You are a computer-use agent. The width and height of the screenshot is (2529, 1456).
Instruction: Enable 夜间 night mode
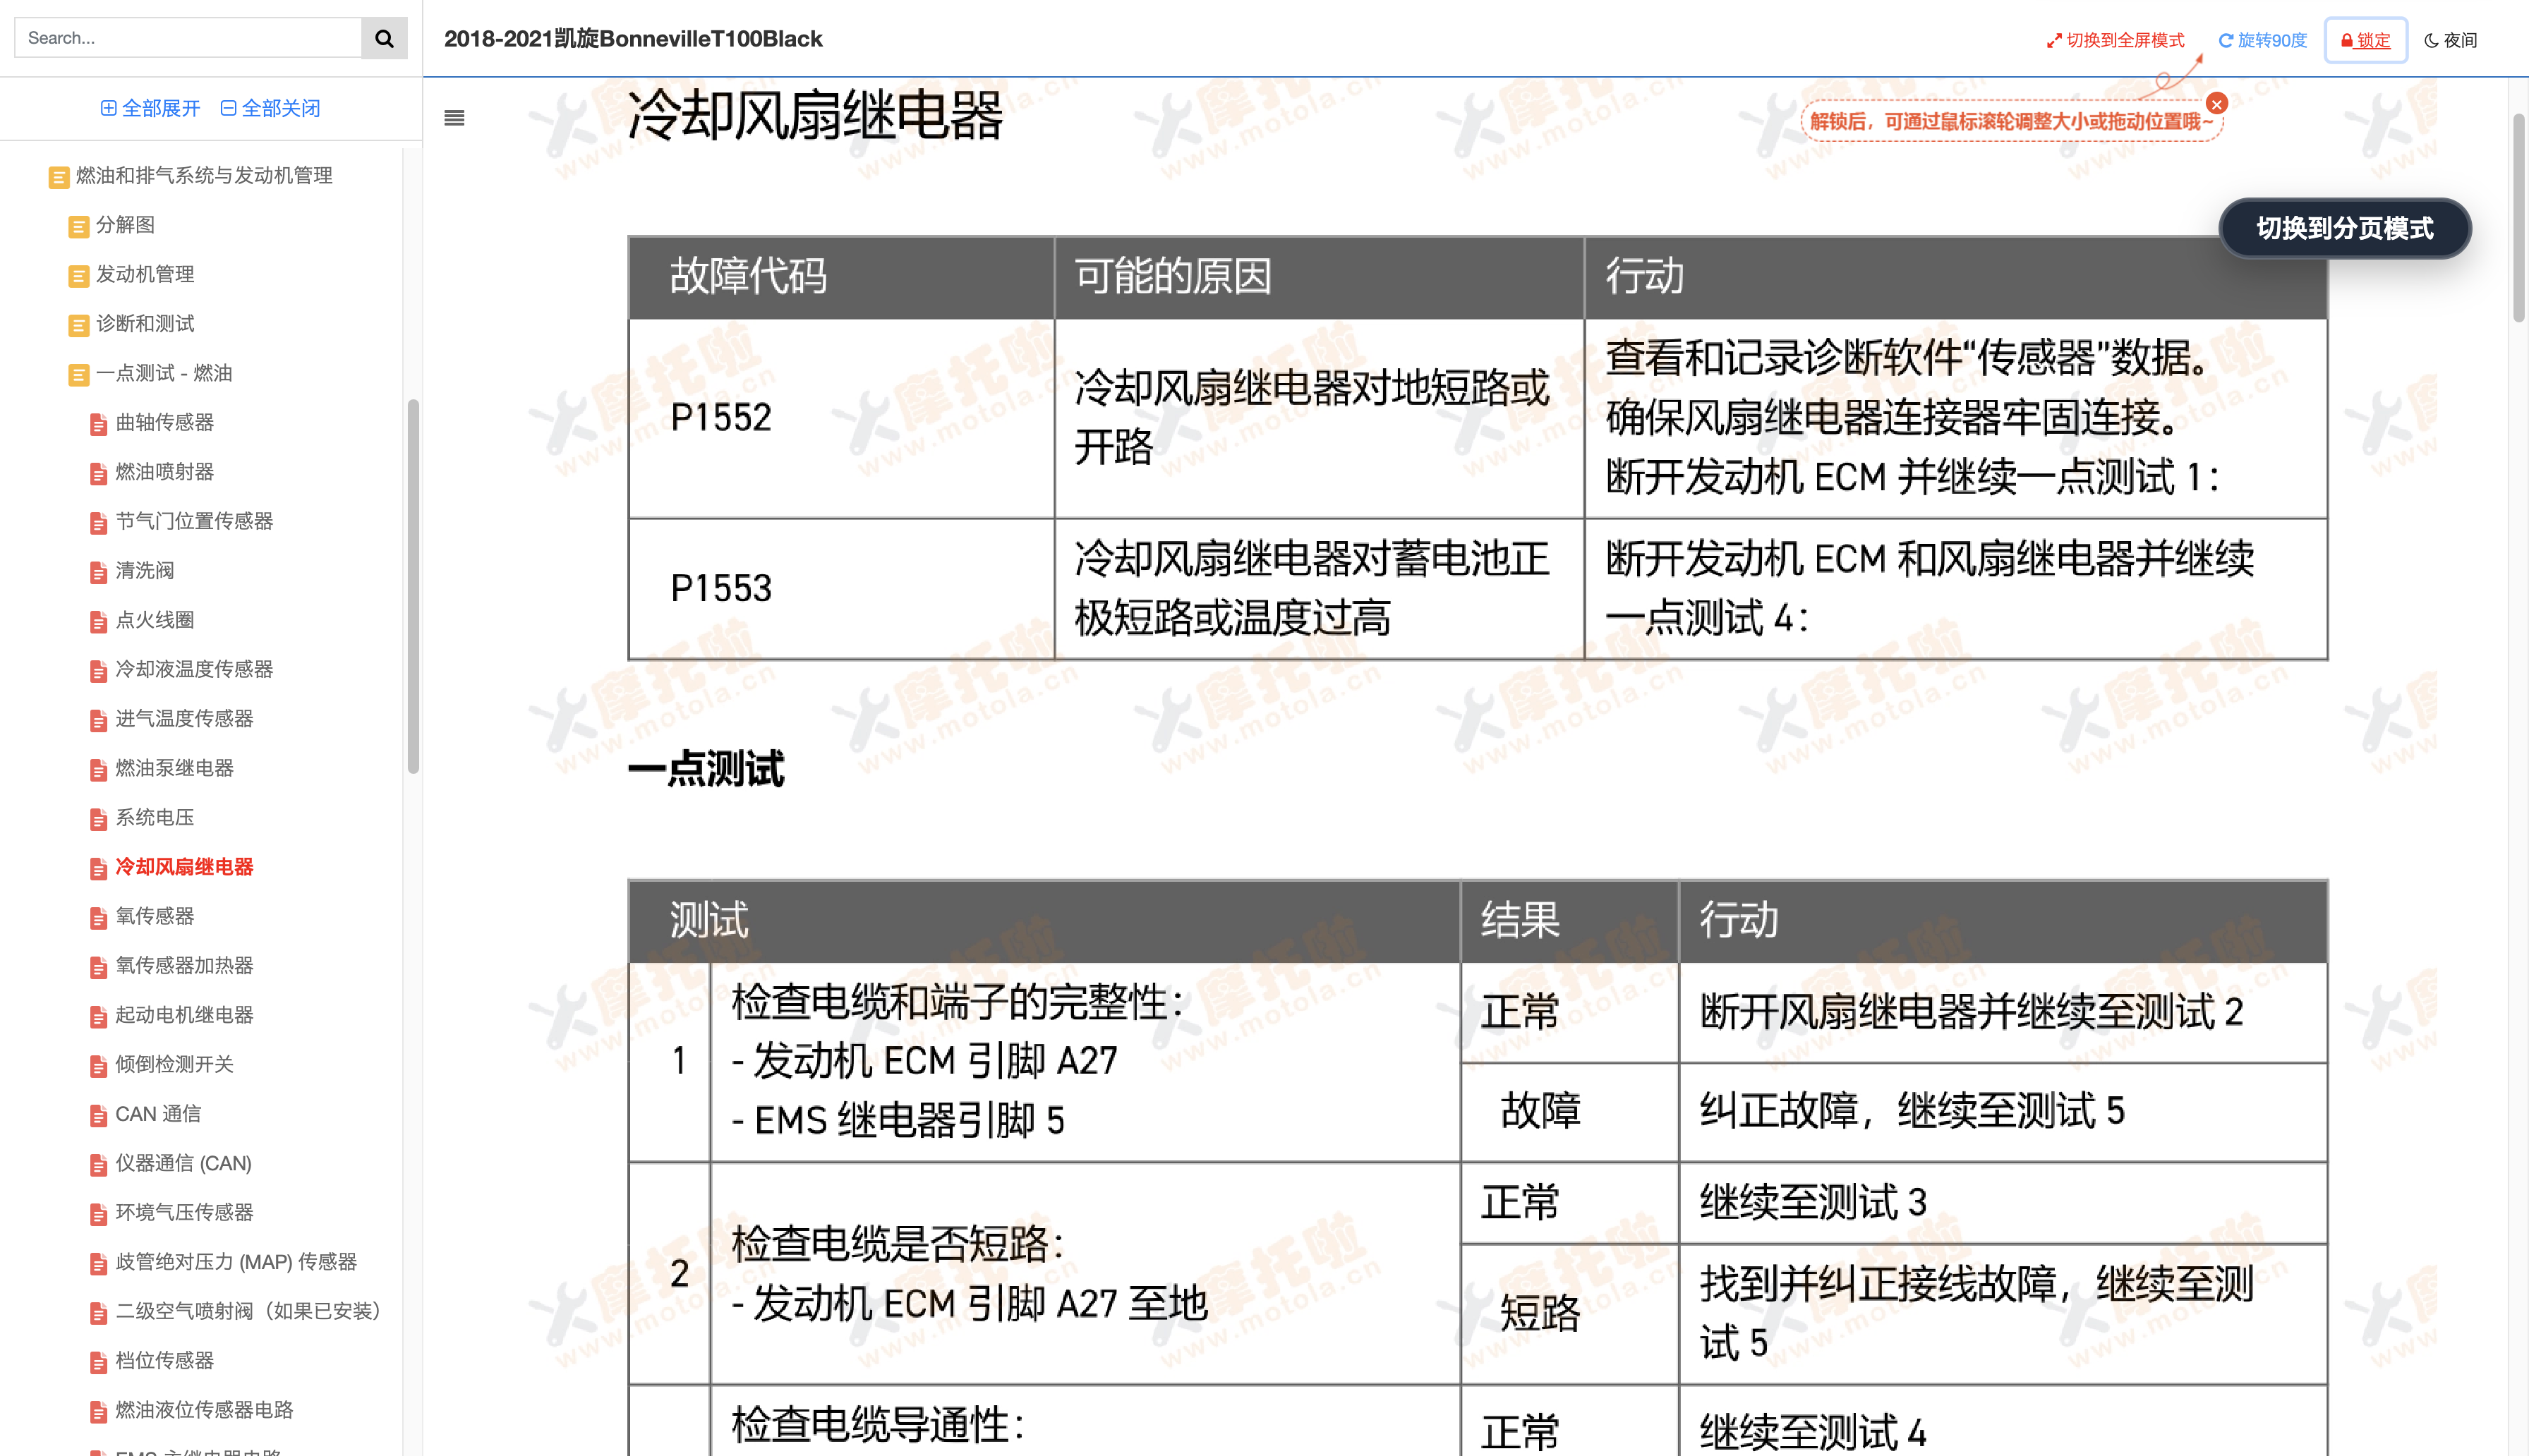[2451, 40]
